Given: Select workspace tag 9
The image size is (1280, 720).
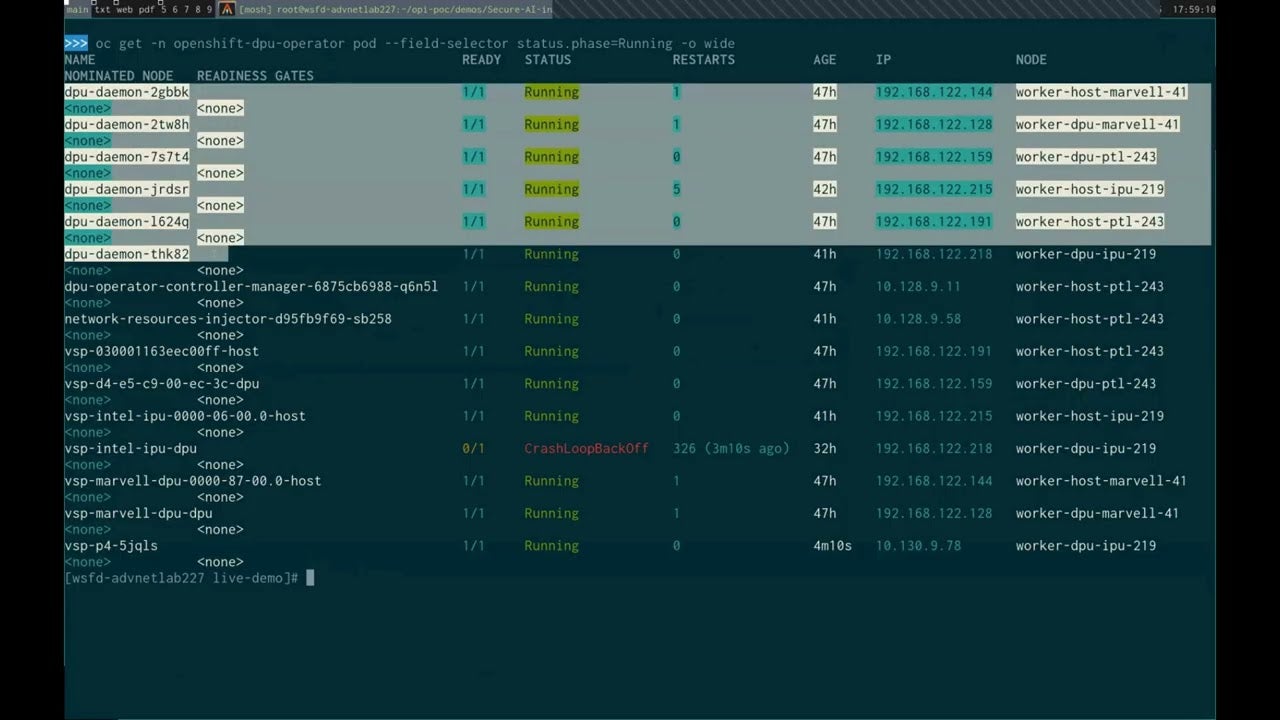Looking at the screenshot, I should pos(210,9).
